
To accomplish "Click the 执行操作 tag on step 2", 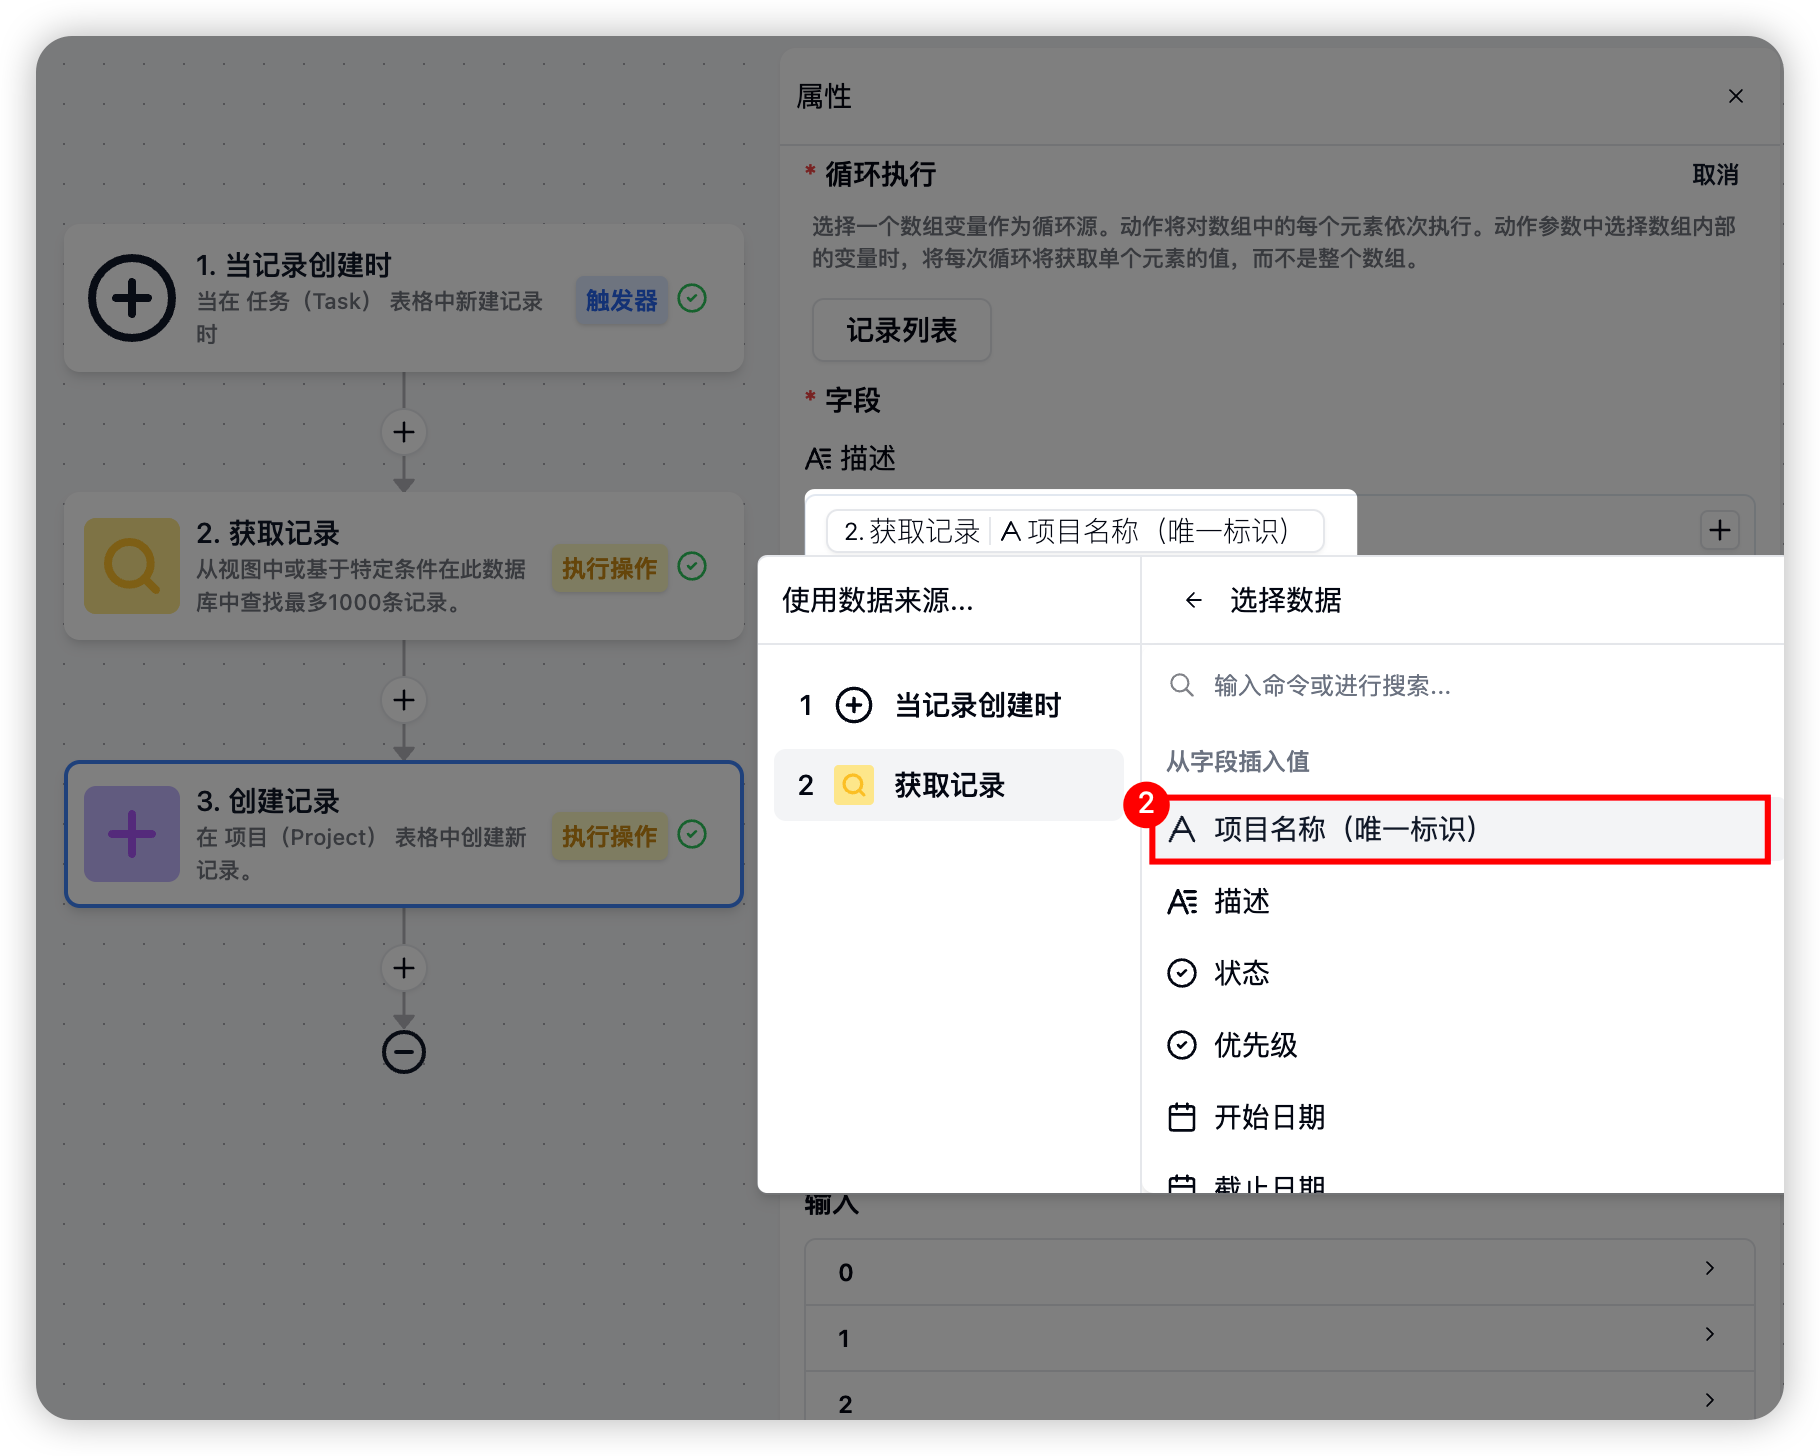I will click(x=609, y=568).
